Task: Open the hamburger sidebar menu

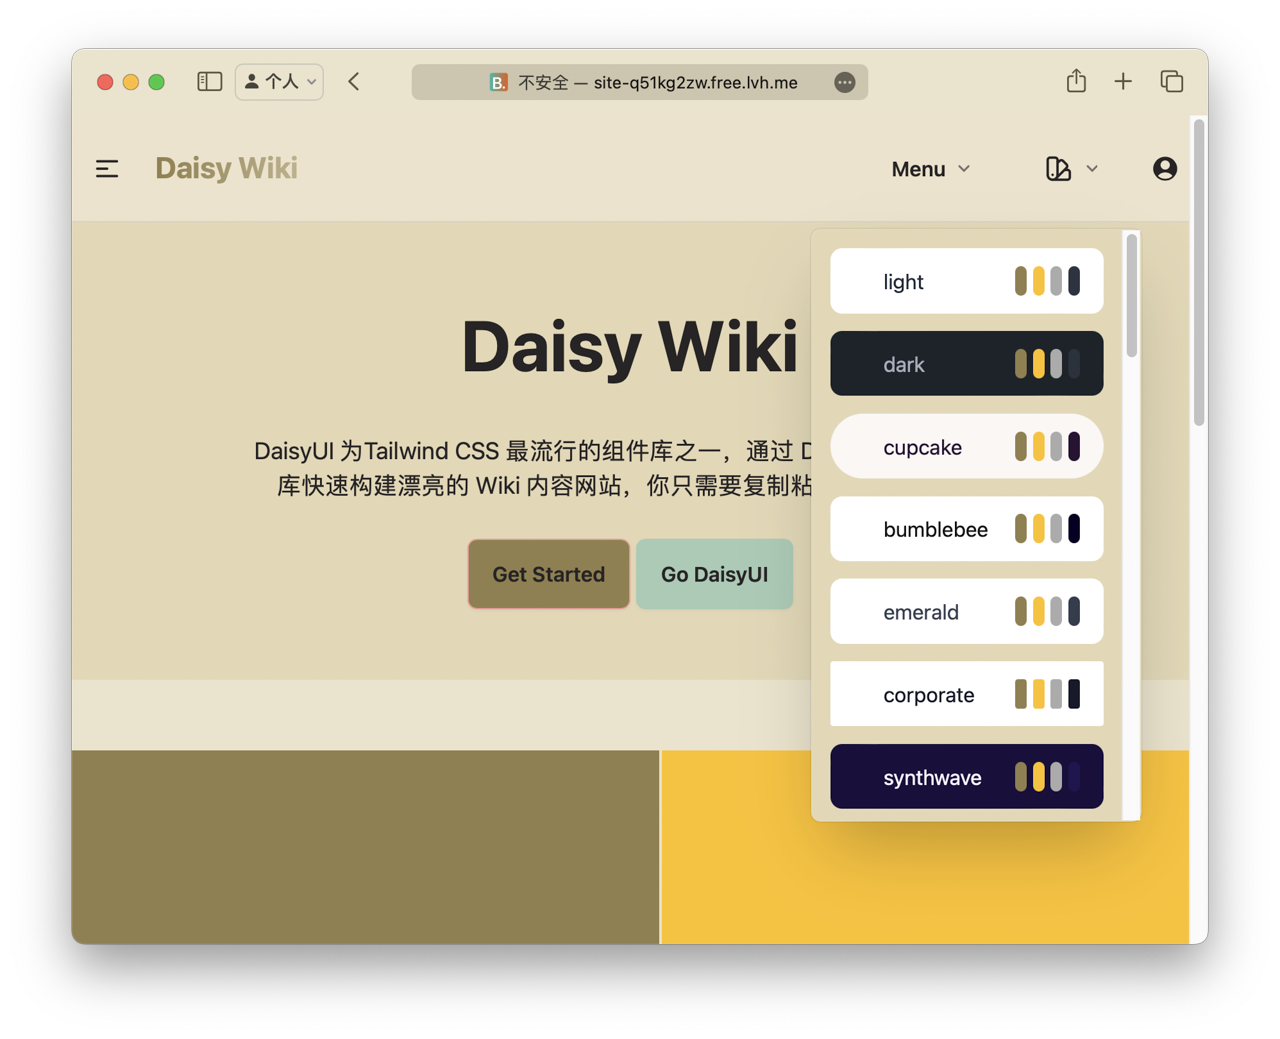Action: coord(107,169)
